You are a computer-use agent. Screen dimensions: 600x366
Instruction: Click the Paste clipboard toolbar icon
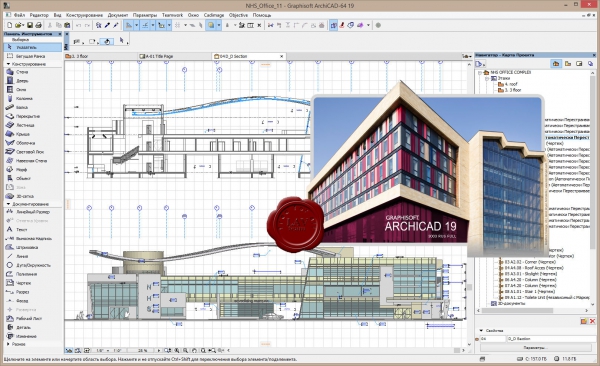point(67,25)
